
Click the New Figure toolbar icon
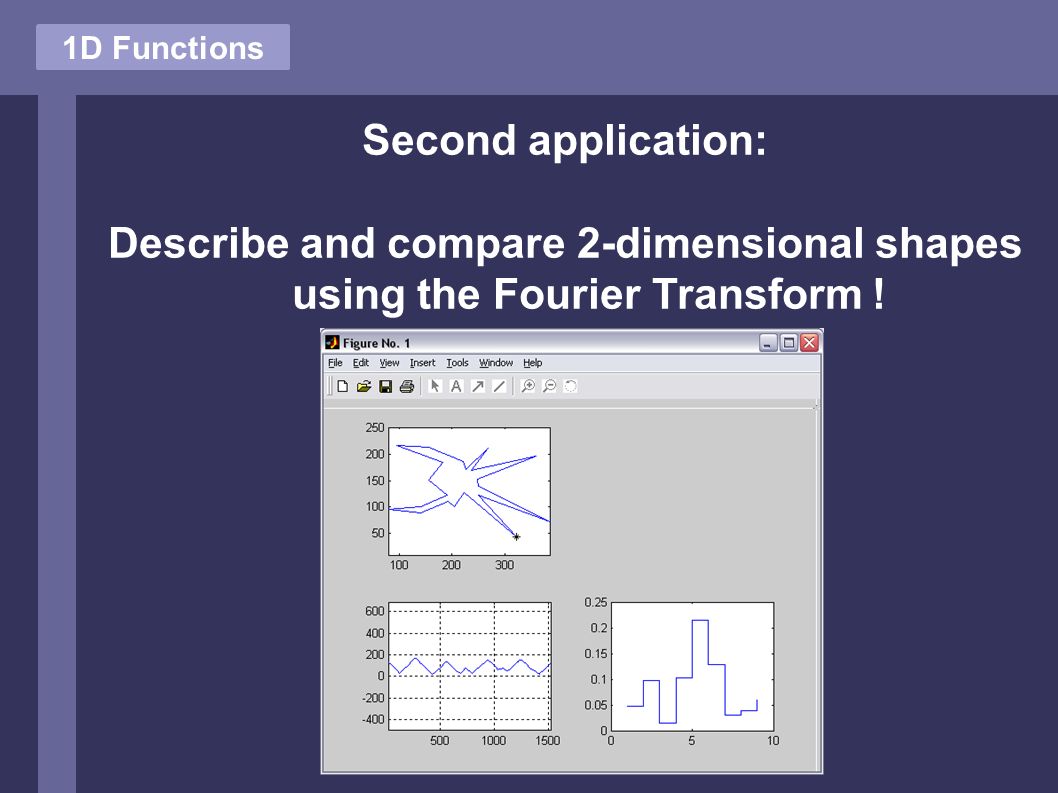pyautogui.click(x=343, y=386)
